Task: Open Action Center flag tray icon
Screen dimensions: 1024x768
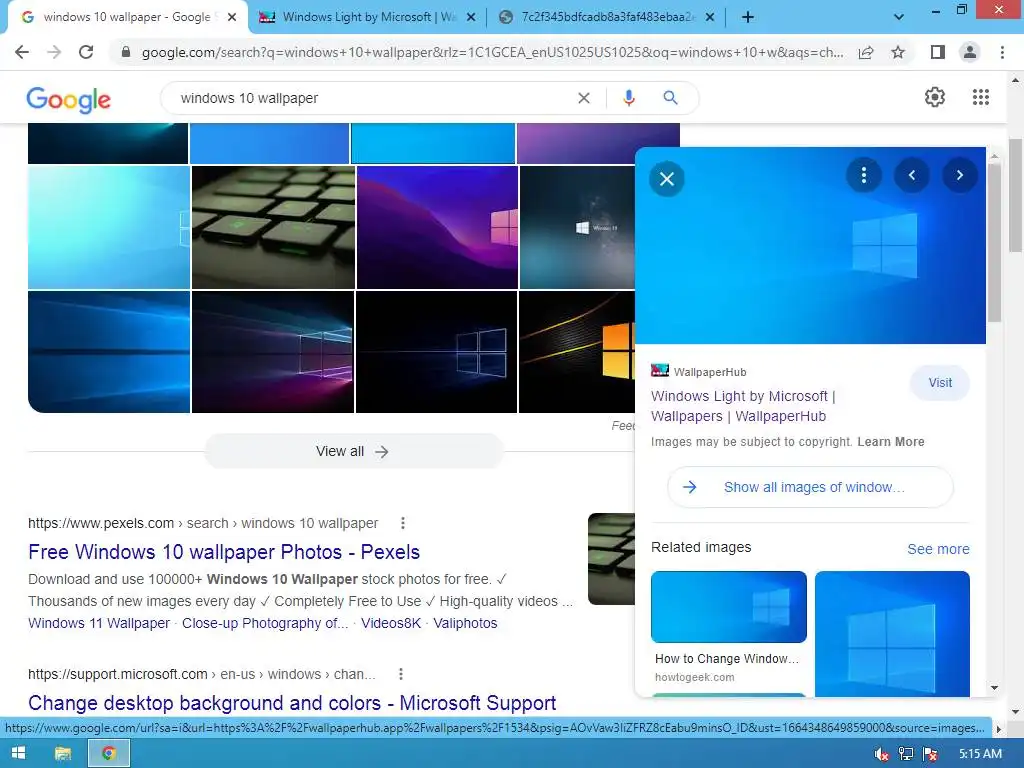Action: pyautogui.click(x=931, y=754)
